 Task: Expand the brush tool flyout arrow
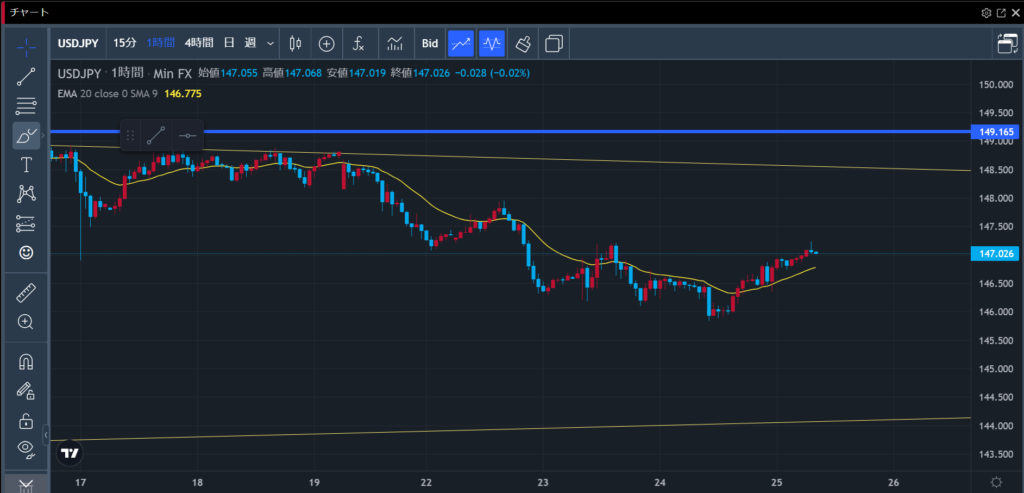pyautogui.click(x=43, y=136)
